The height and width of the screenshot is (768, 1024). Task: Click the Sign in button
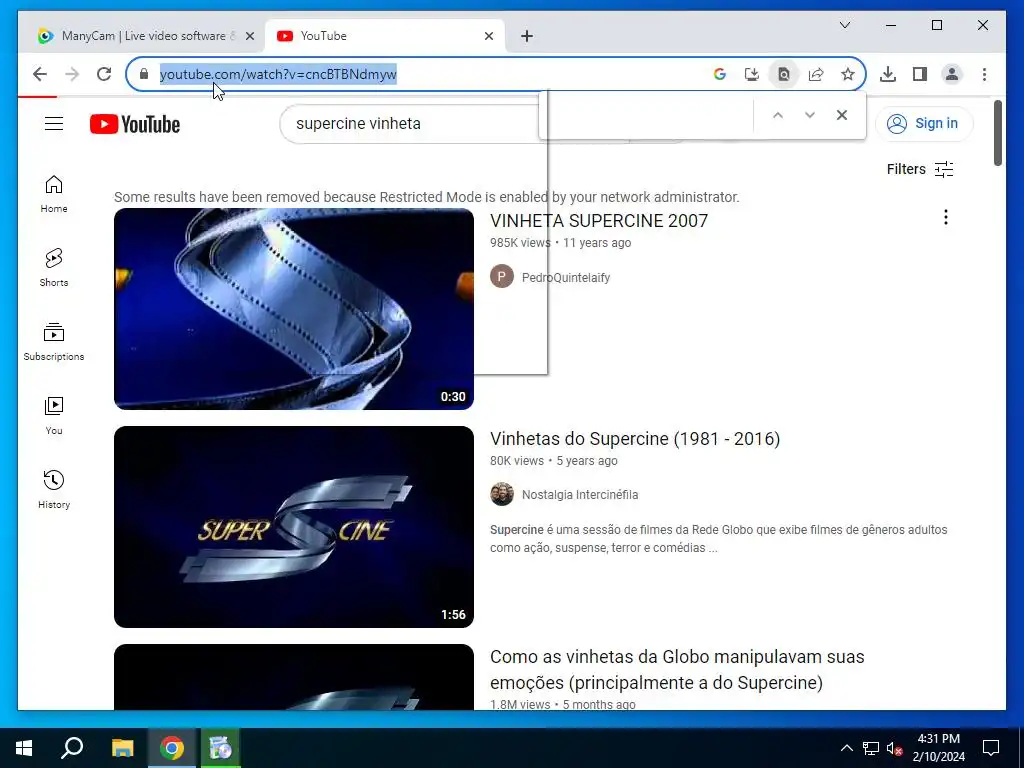pyautogui.click(x=924, y=123)
